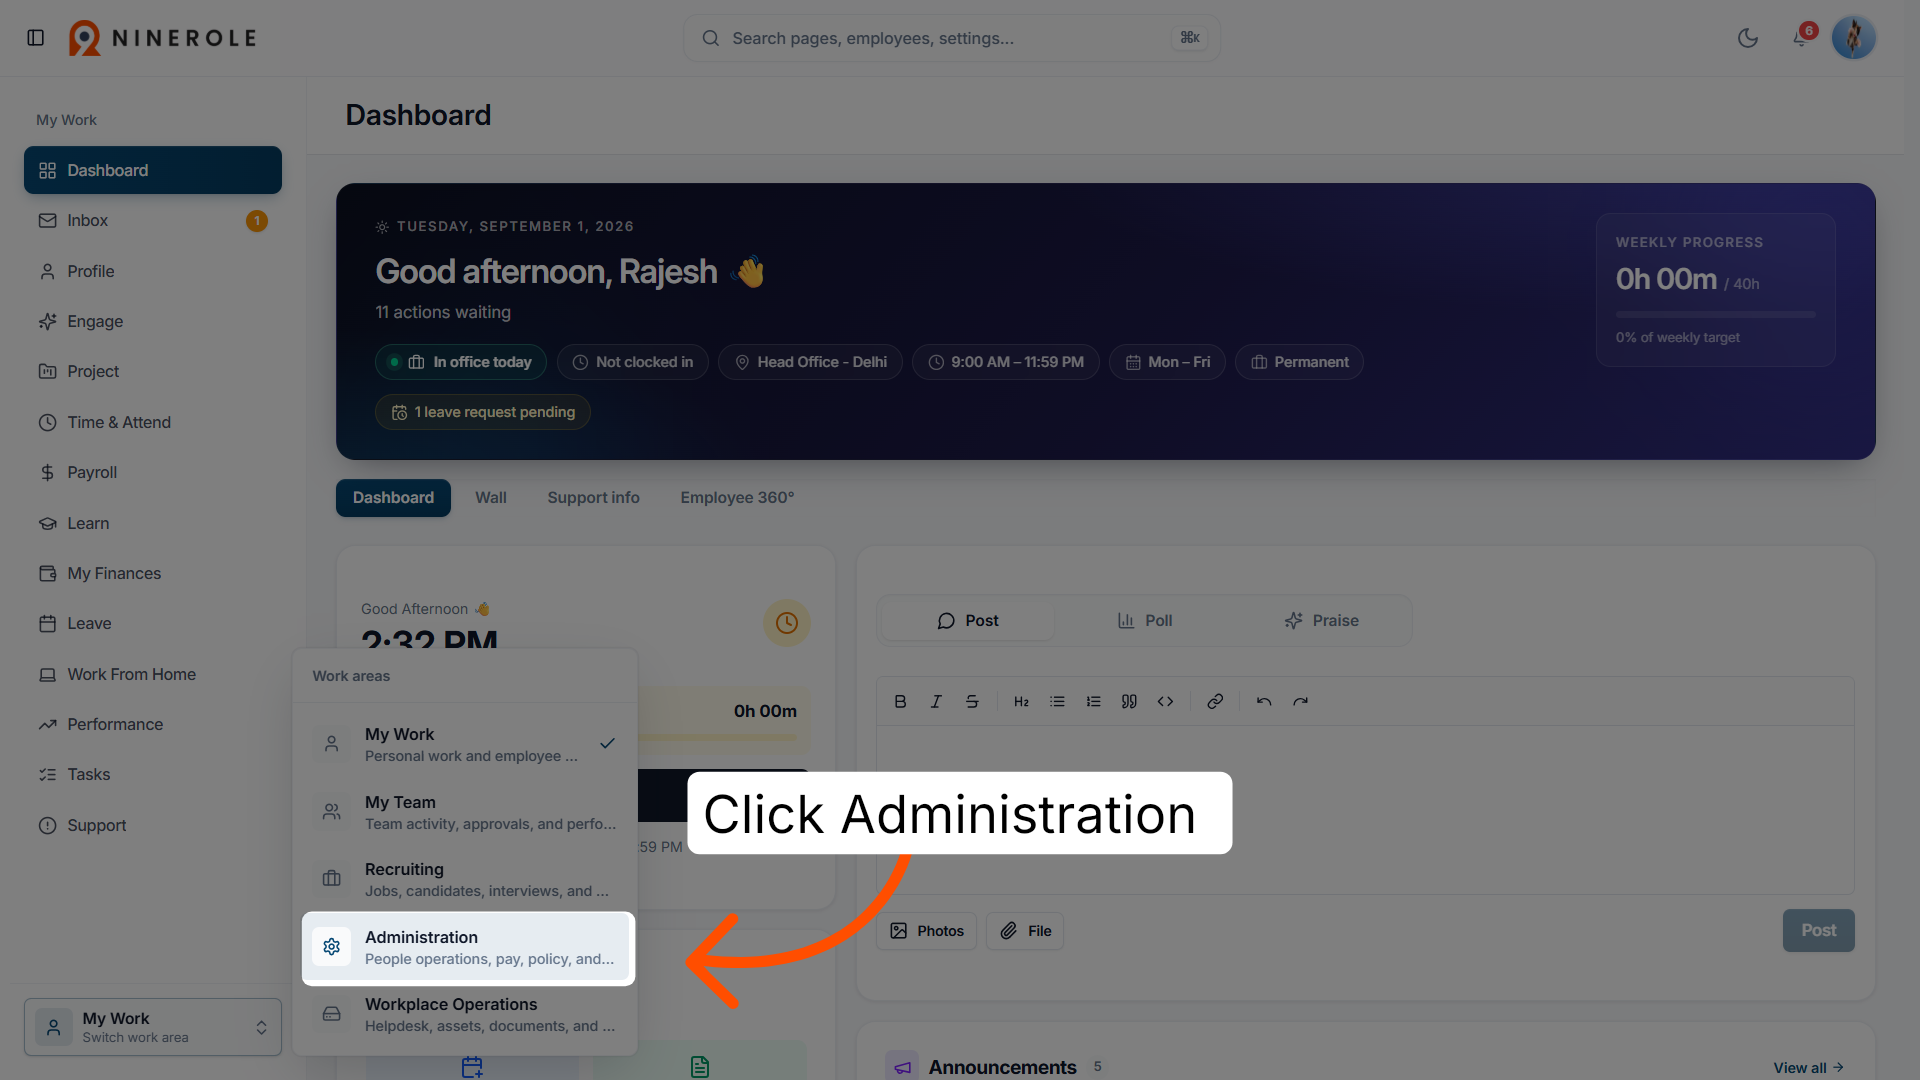Viewport: 1920px width, 1080px height.
Task: Open Learn section
Action: (153, 523)
